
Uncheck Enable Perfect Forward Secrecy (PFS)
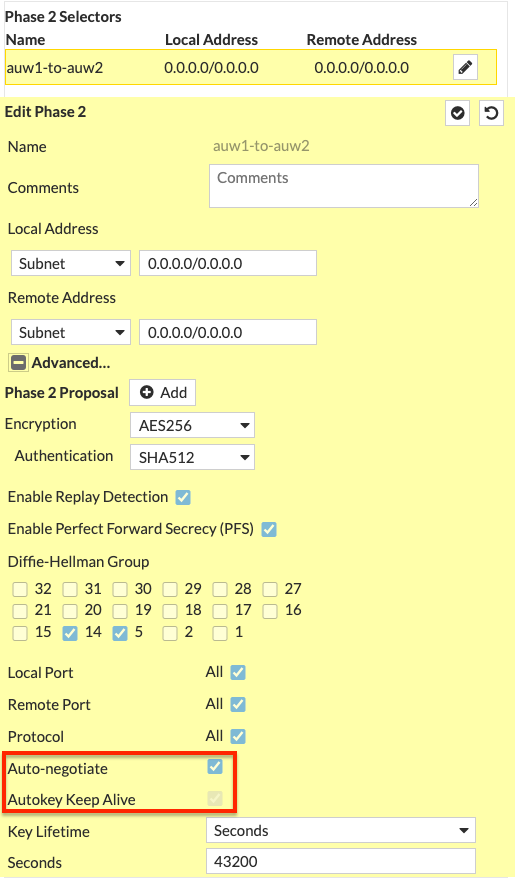[x=269, y=529]
